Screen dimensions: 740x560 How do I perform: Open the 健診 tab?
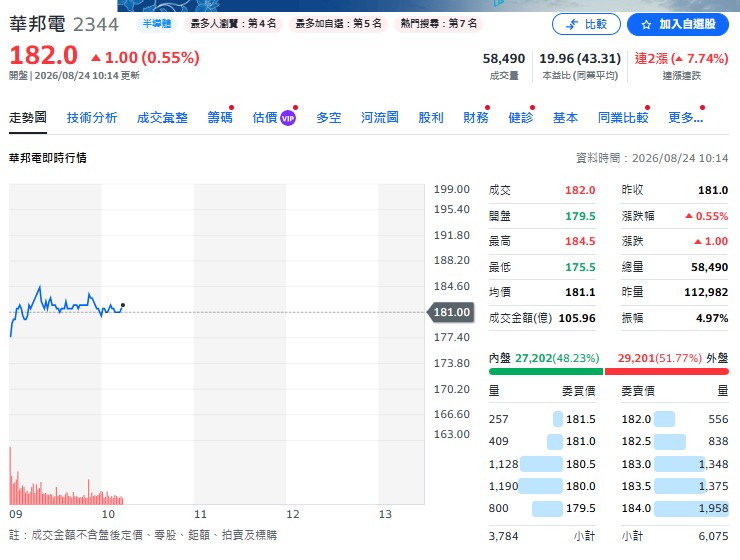521,117
